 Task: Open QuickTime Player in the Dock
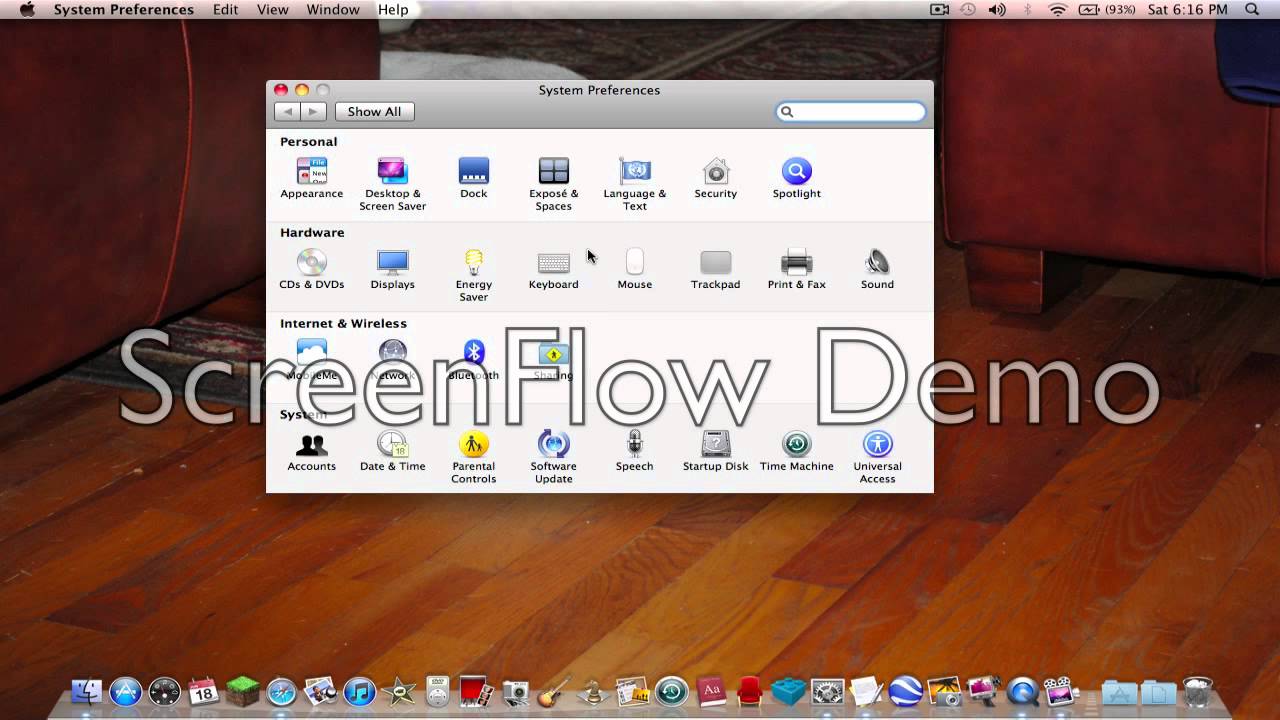1022,691
